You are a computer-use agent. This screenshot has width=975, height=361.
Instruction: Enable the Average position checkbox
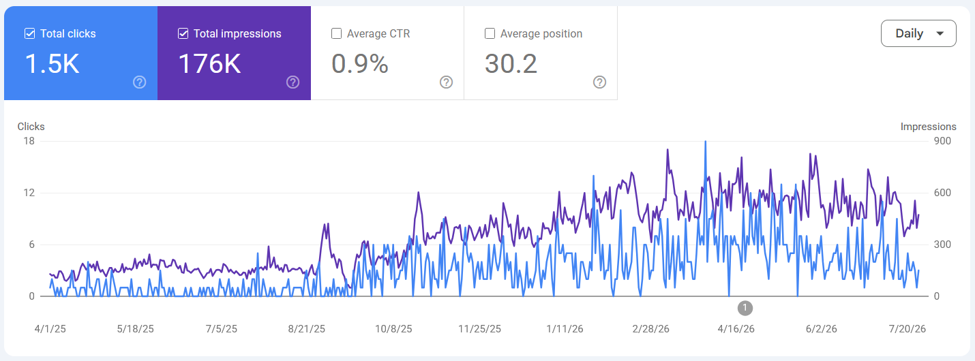click(x=490, y=34)
